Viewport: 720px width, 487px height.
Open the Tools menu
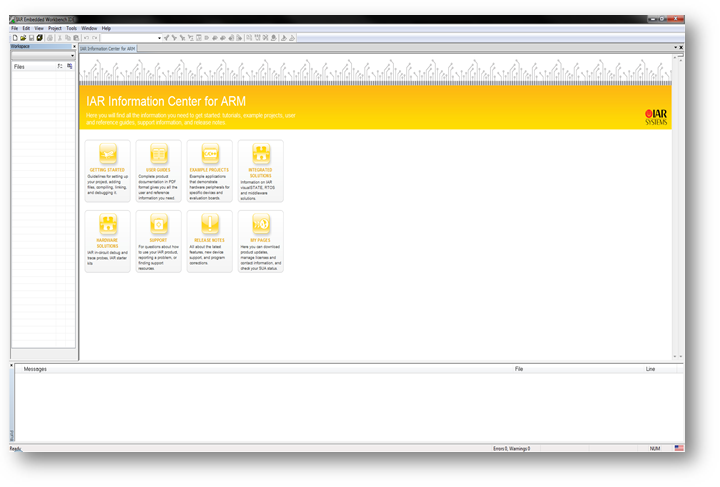tap(71, 28)
